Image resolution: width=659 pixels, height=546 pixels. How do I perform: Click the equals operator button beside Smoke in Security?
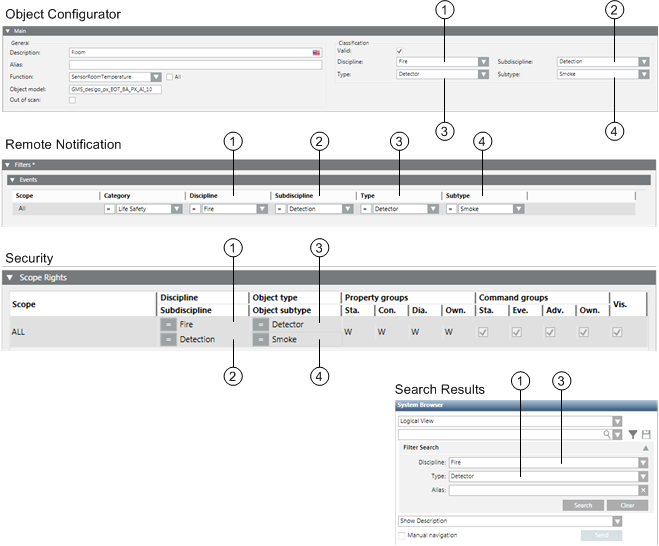(260, 340)
